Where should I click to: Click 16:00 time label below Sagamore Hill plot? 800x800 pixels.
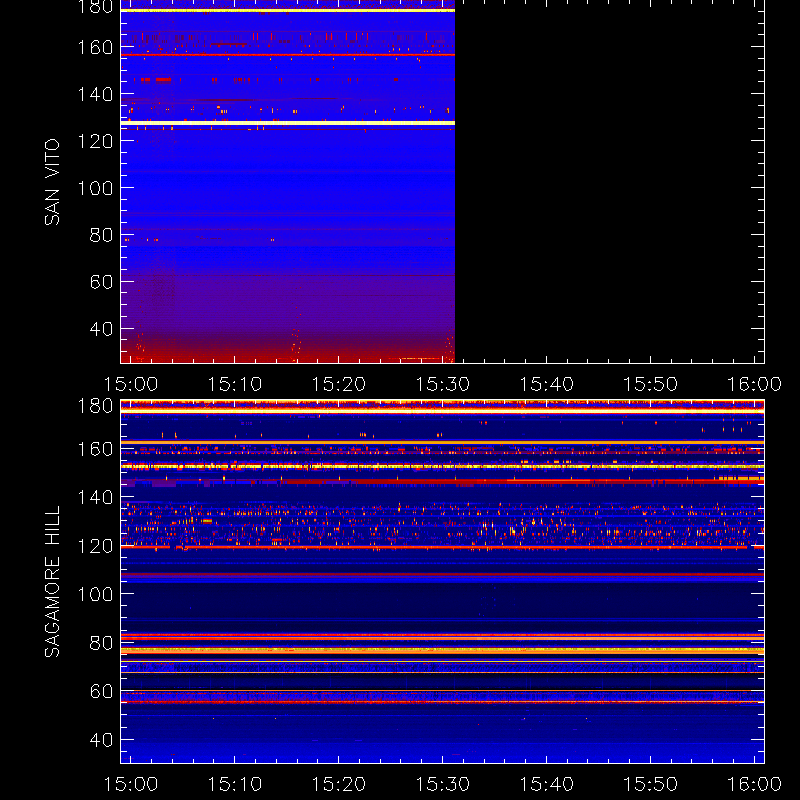click(x=754, y=784)
